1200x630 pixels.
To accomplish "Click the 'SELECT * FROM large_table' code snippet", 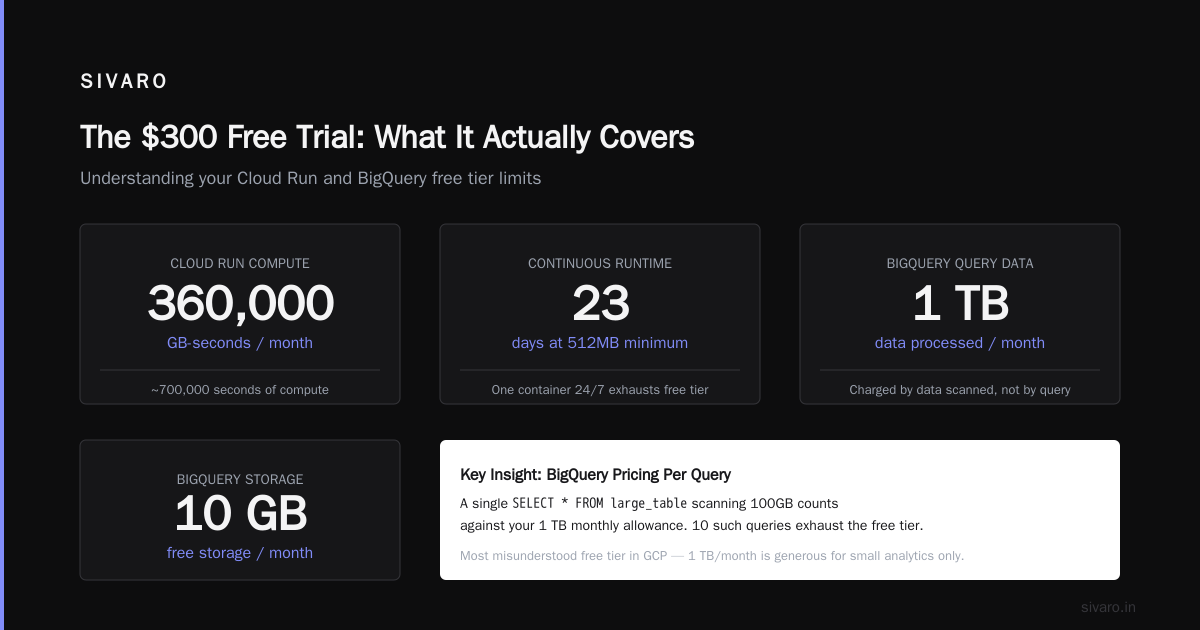I will [x=600, y=503].
